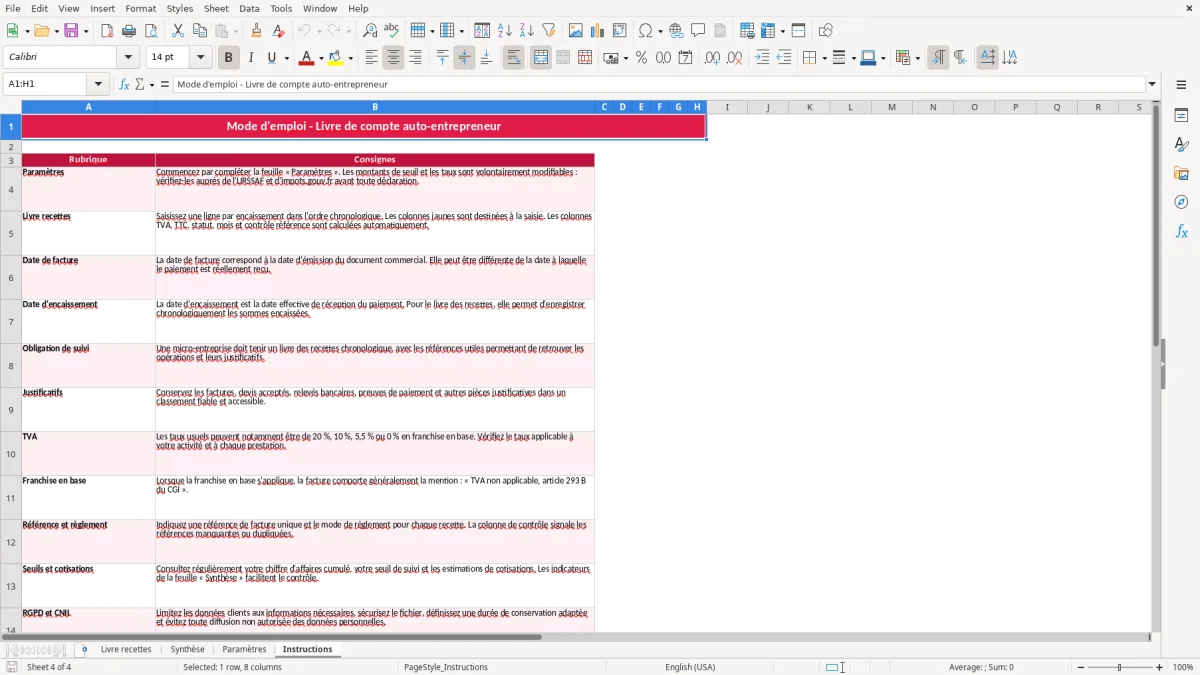Switch to the Livre recettes sheet tab
This screenshot has width=1200, height=675.
click(126, 649)
